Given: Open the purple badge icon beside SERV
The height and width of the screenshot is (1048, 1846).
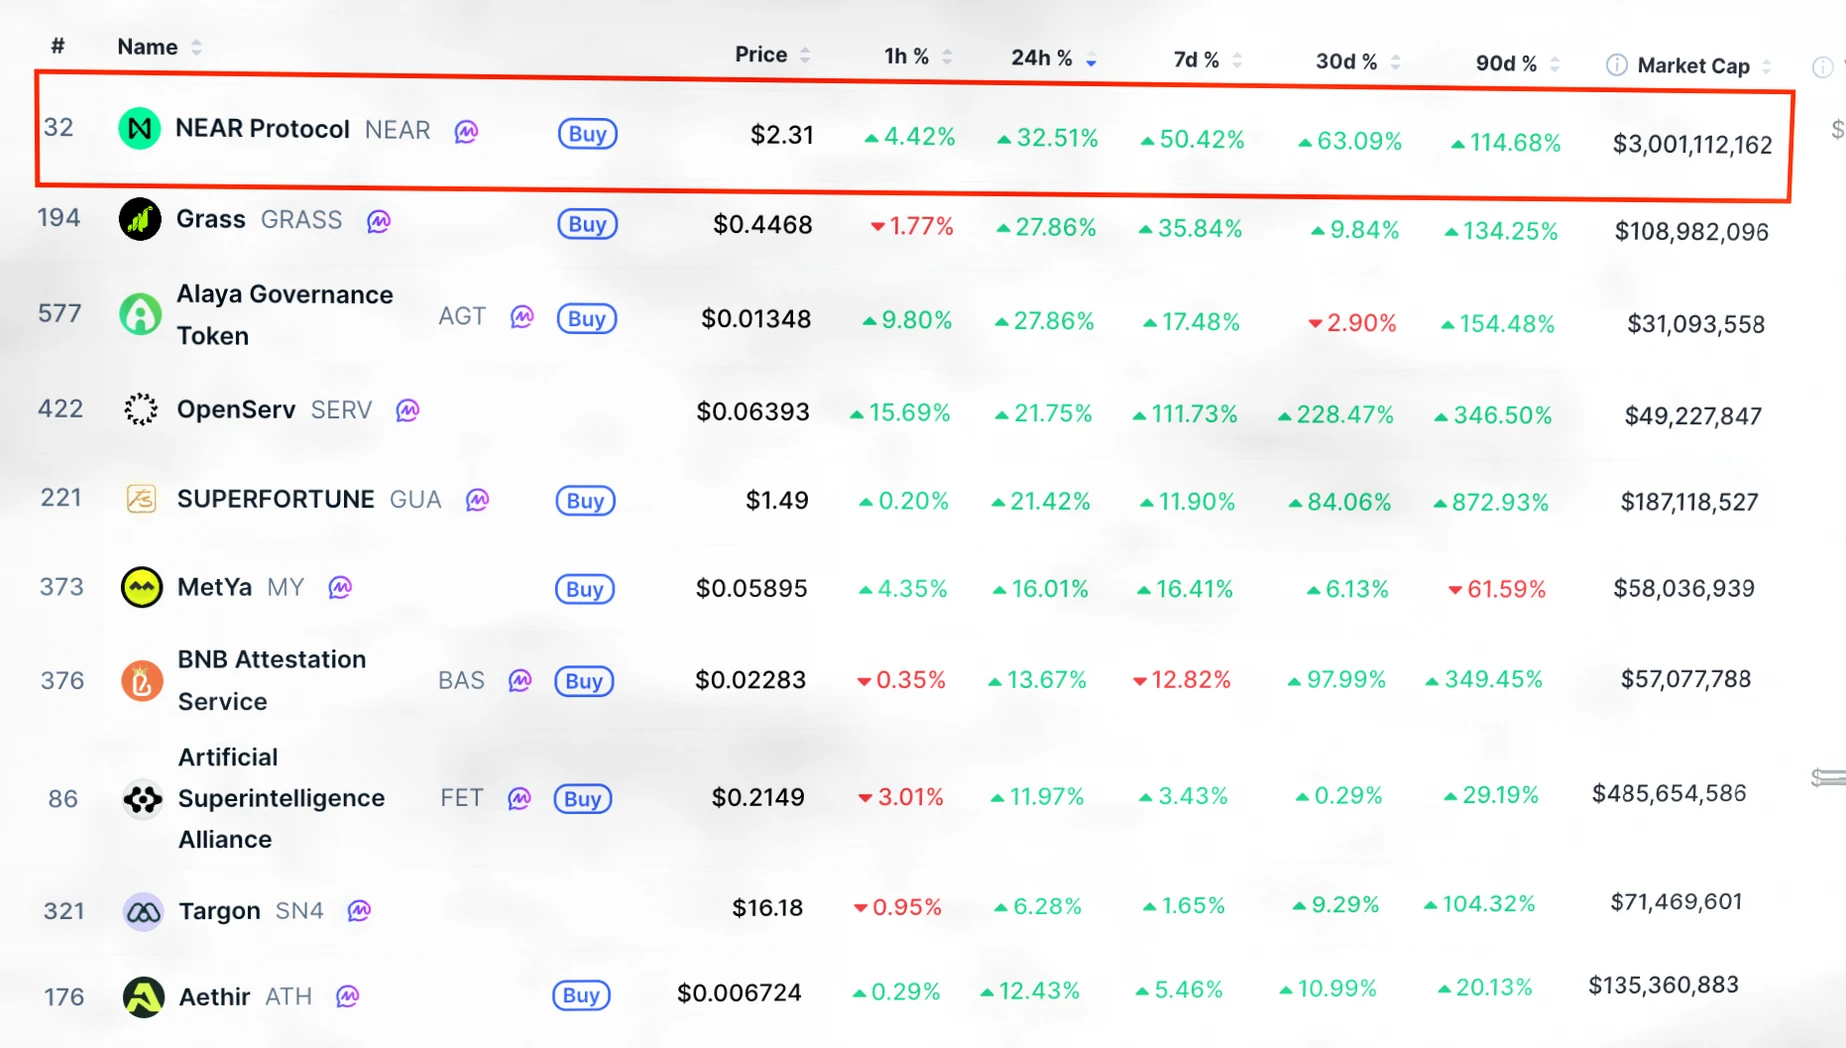Looking at the screenshot, I should 407,410.
